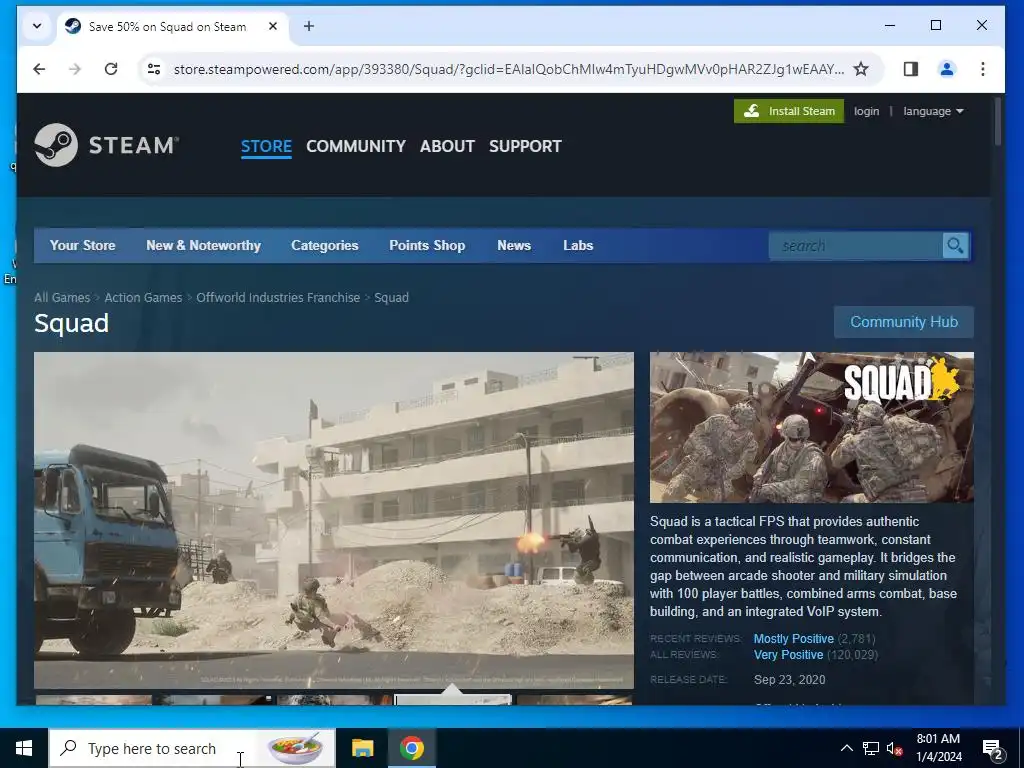1024x768 pixels.
Task: Open Chrome side panel icon
Action: click(910, 69)
